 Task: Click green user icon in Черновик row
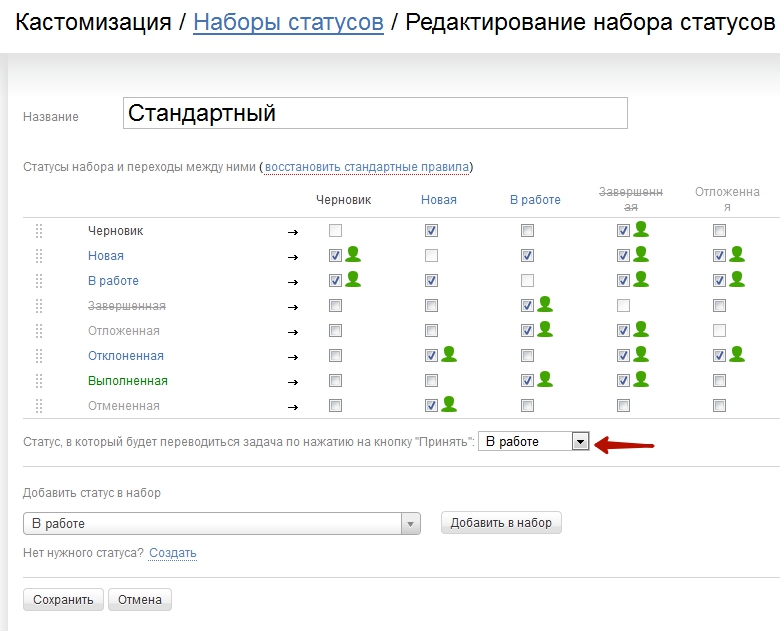point(641,230)
